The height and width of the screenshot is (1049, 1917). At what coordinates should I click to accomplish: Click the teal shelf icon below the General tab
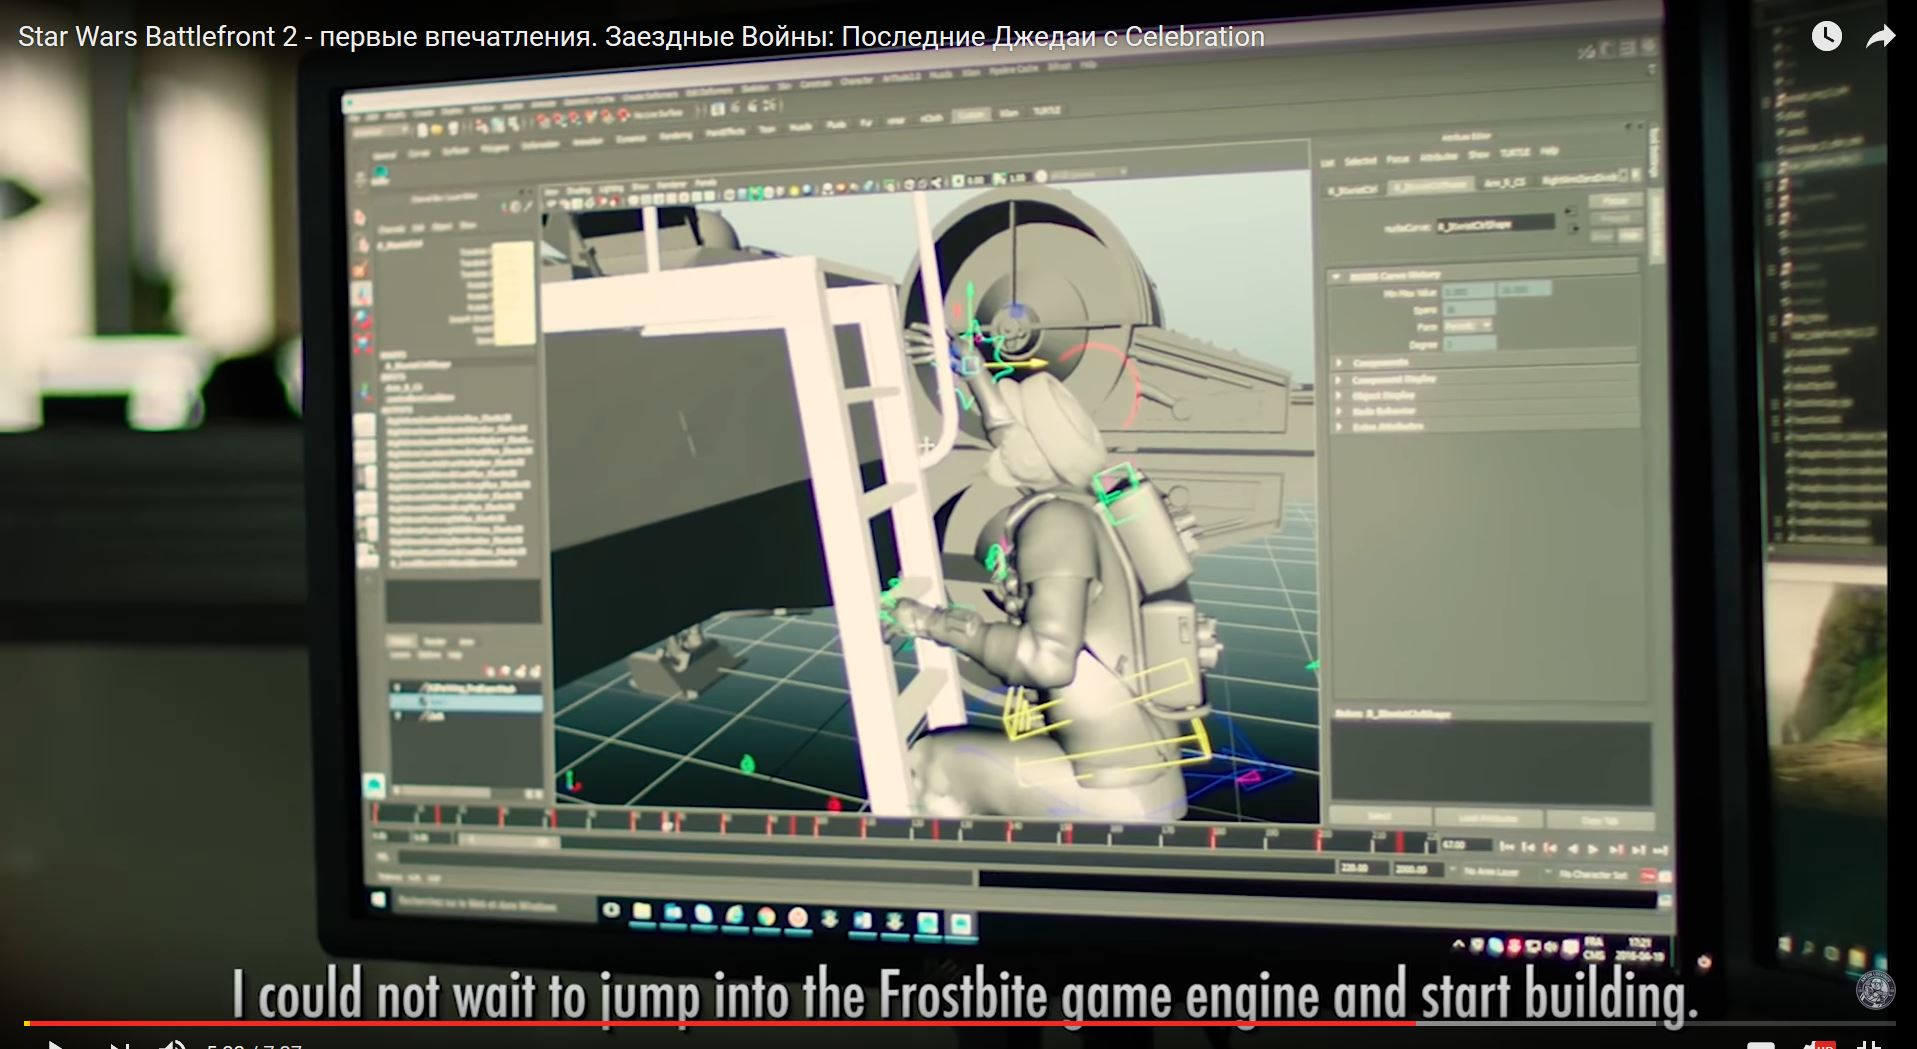click(x=380, y=172)
